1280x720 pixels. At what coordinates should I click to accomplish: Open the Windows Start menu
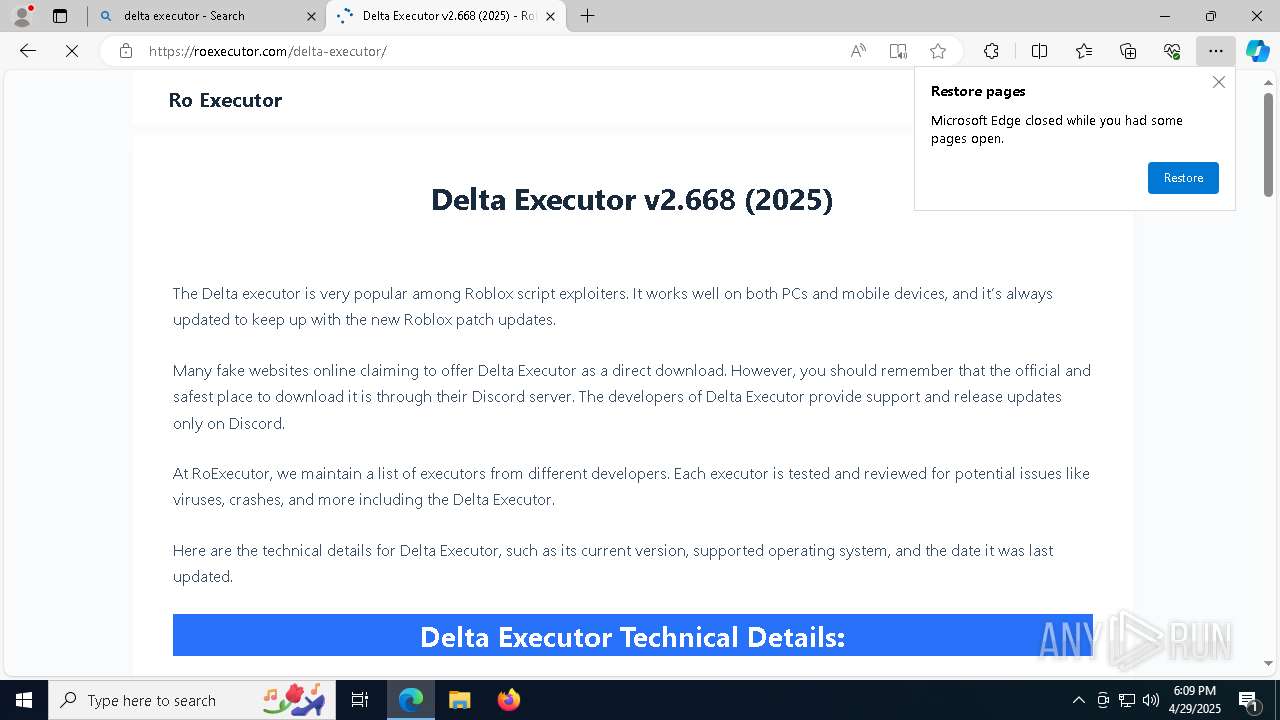click(24, 700)
